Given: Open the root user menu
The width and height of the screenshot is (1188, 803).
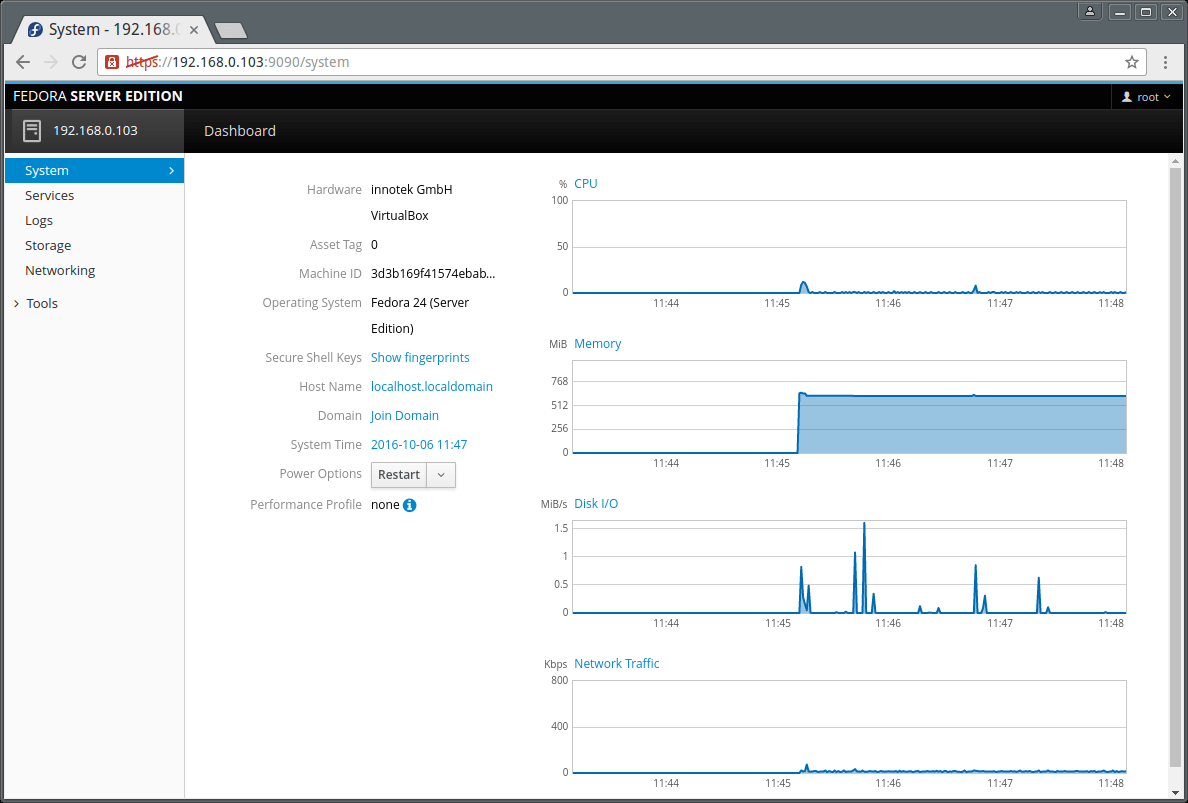Looking at the screenshot, I should 1146,97.
